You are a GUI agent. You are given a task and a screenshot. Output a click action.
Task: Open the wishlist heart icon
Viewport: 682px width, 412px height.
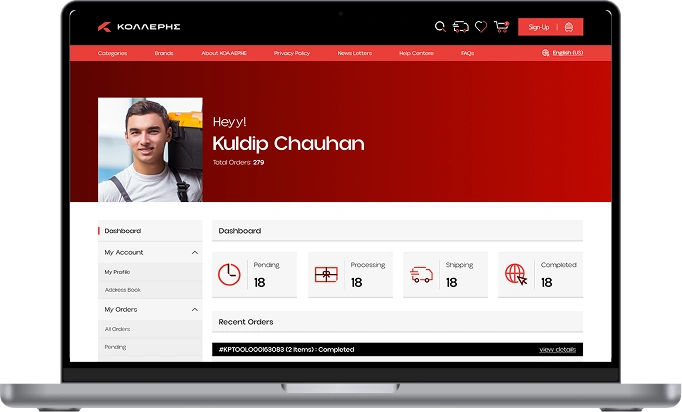click(x=481, y=27)
